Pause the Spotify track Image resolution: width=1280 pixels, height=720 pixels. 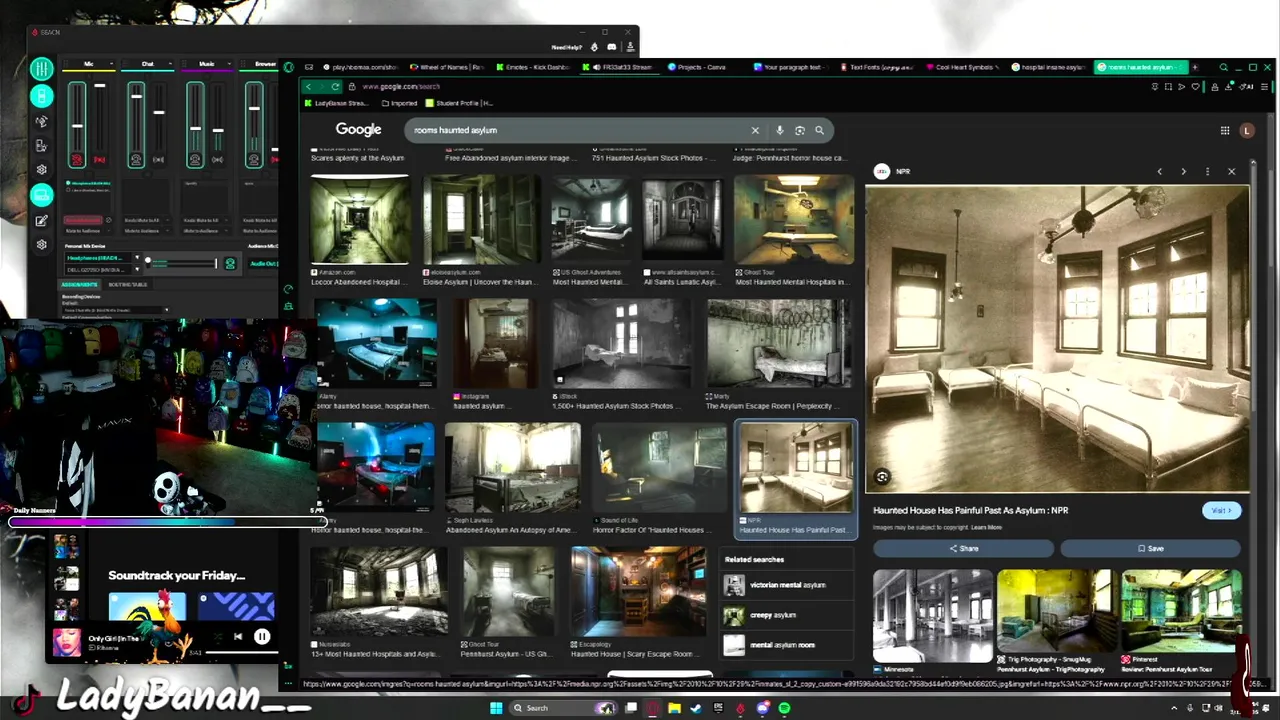click(262, 636)
